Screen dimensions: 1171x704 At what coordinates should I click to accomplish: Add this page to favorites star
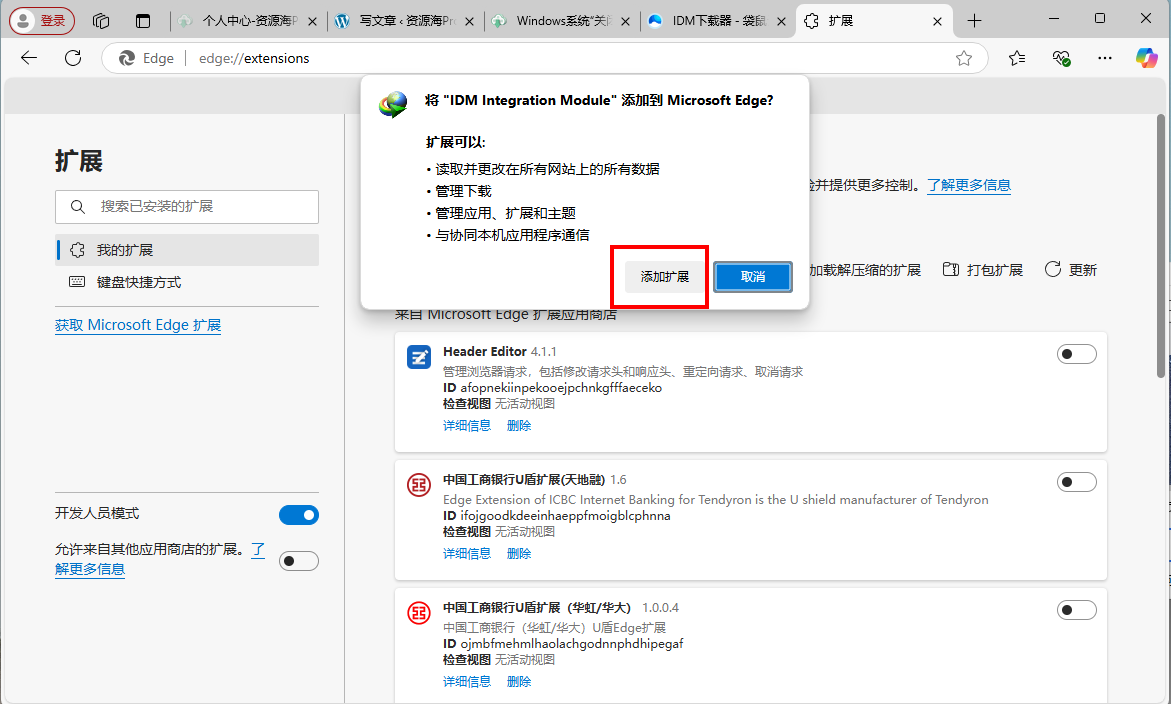click(964, 58)
